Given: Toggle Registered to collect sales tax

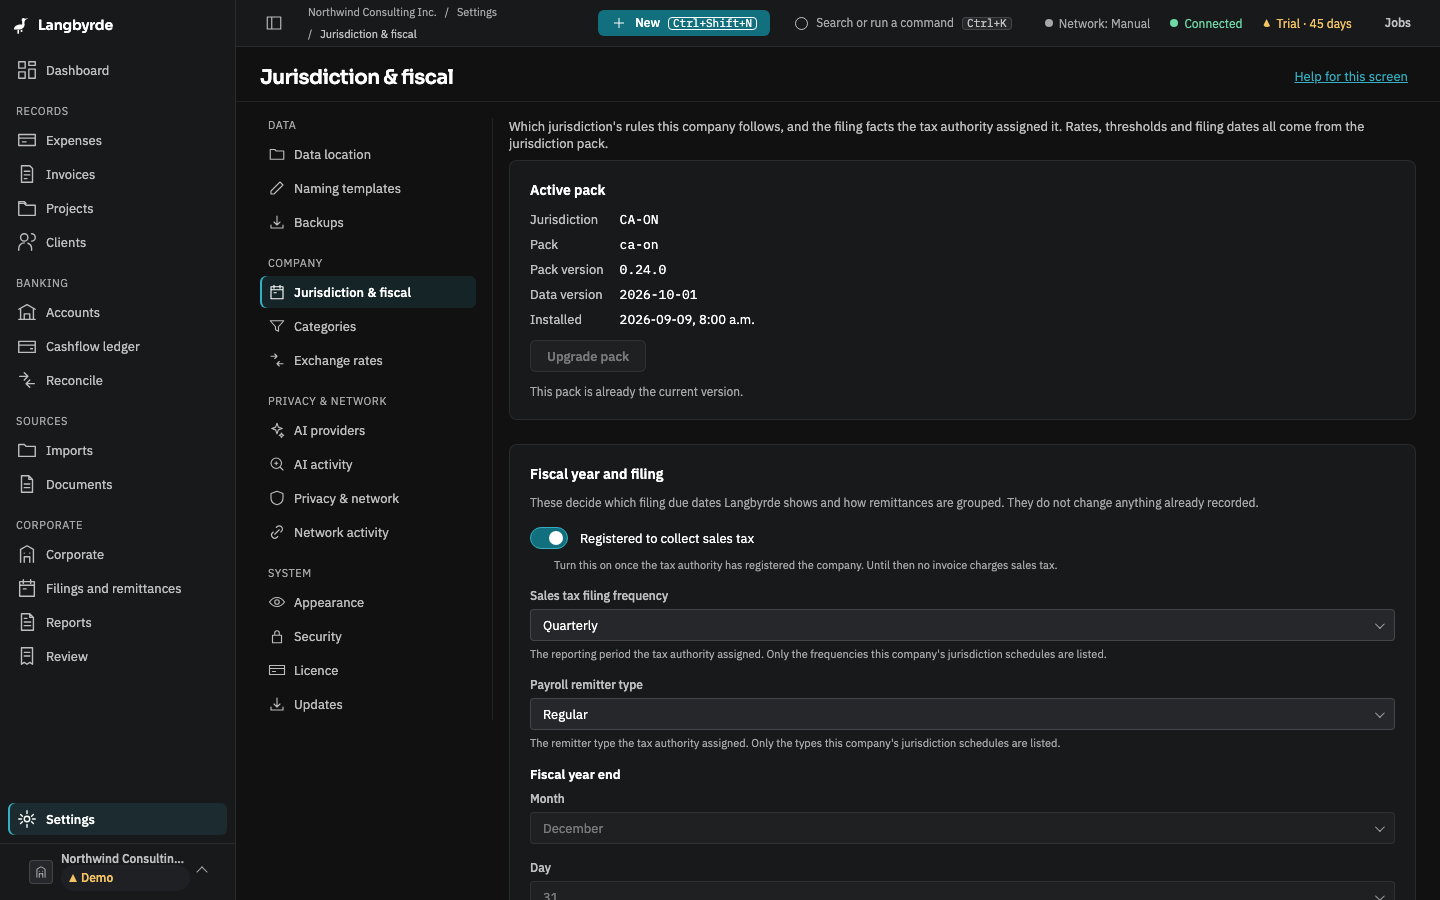Looking at the screenshot, I should pos(549,538).
